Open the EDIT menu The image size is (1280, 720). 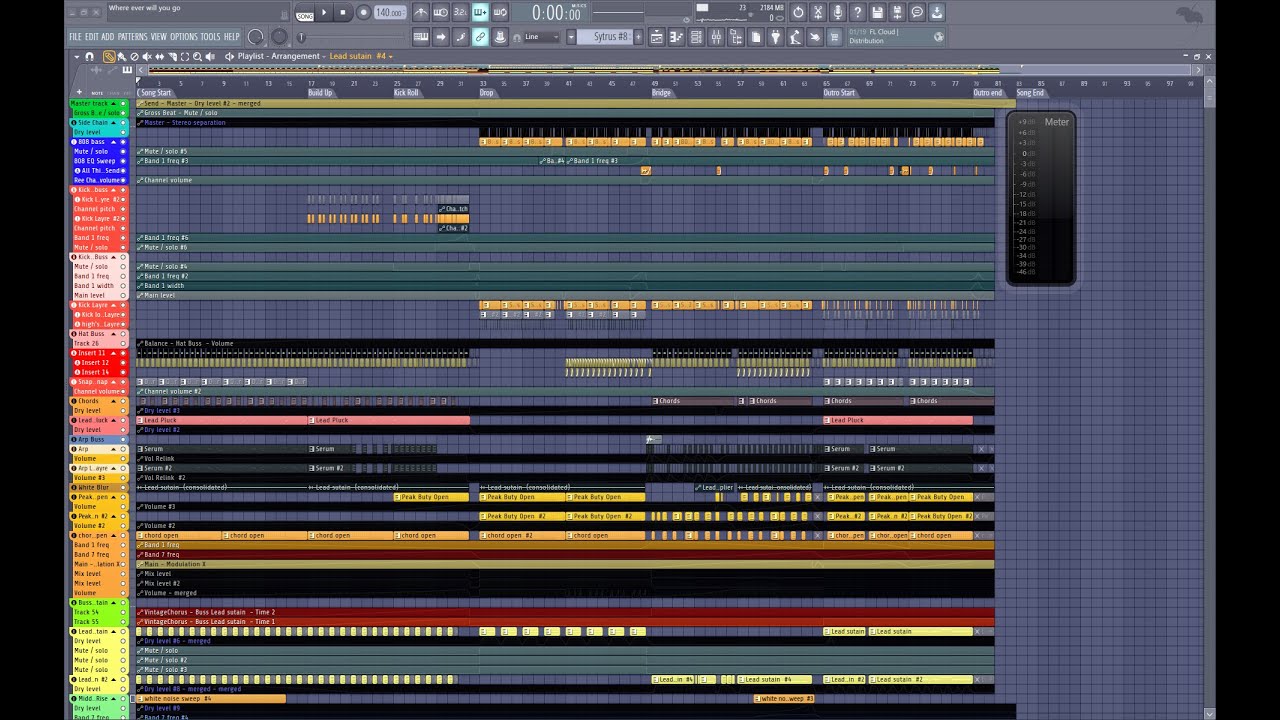(92, 37)
